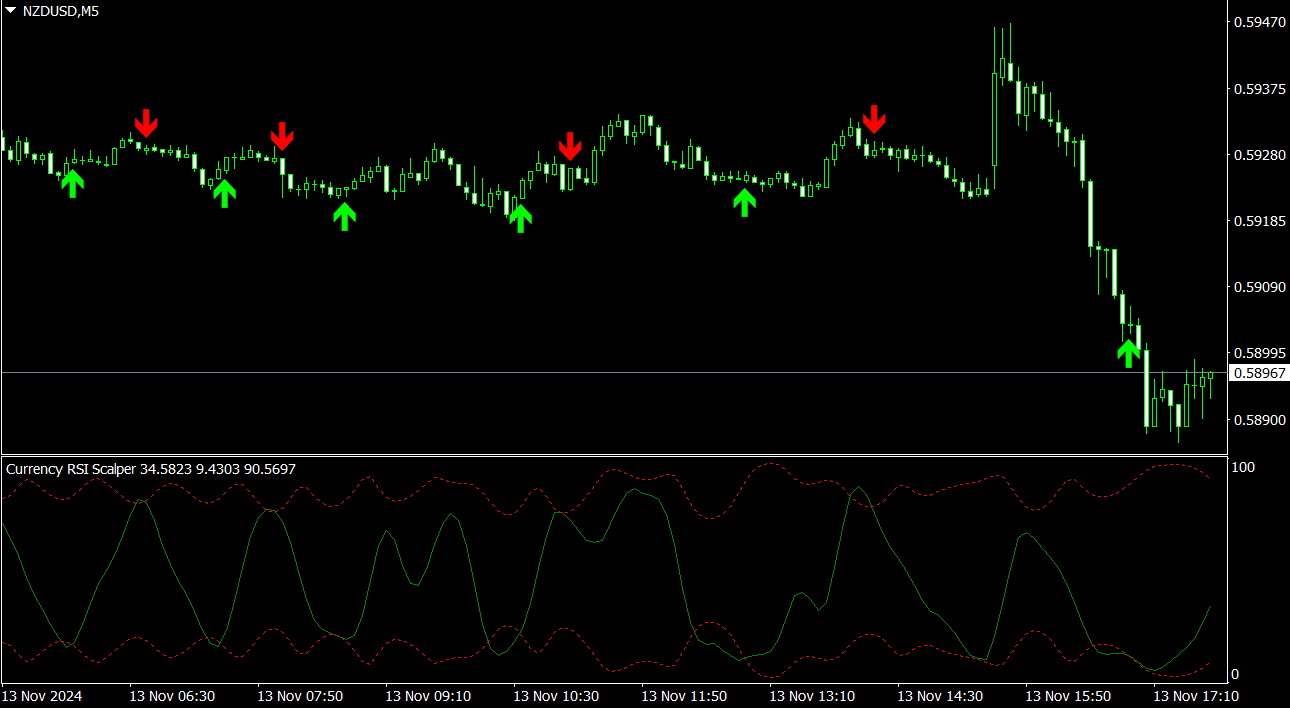Select the third red sell arrow signal

click(570, 146)
